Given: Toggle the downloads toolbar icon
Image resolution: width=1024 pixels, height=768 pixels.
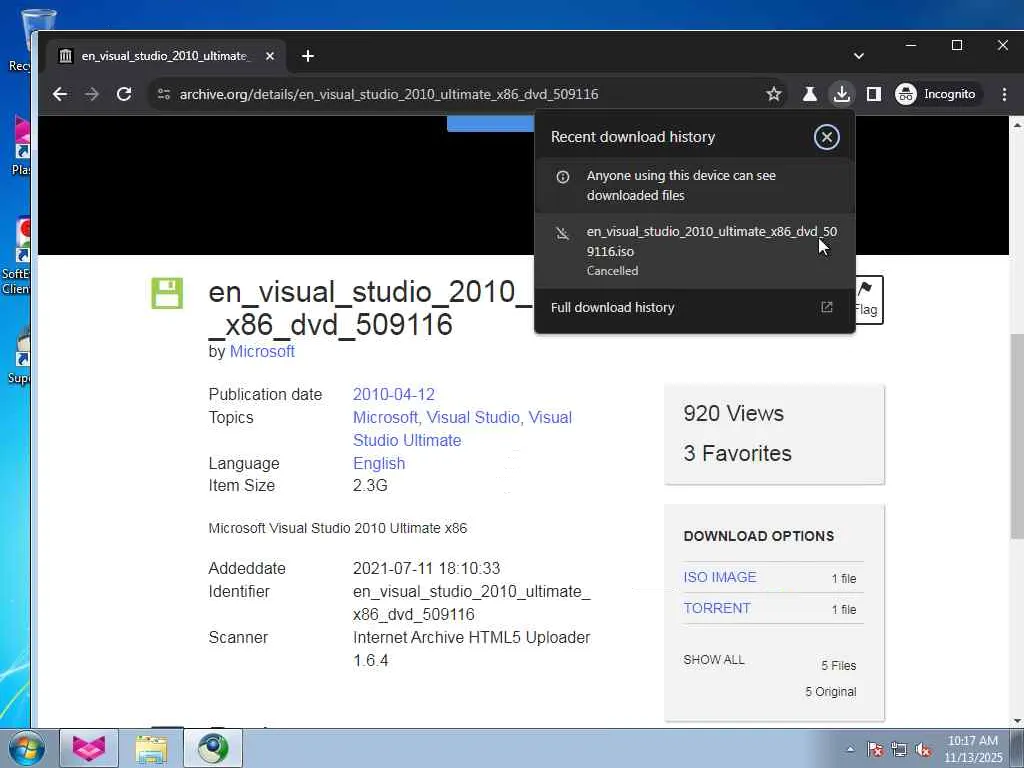Looking at the screenshot, I should [842, 94].
